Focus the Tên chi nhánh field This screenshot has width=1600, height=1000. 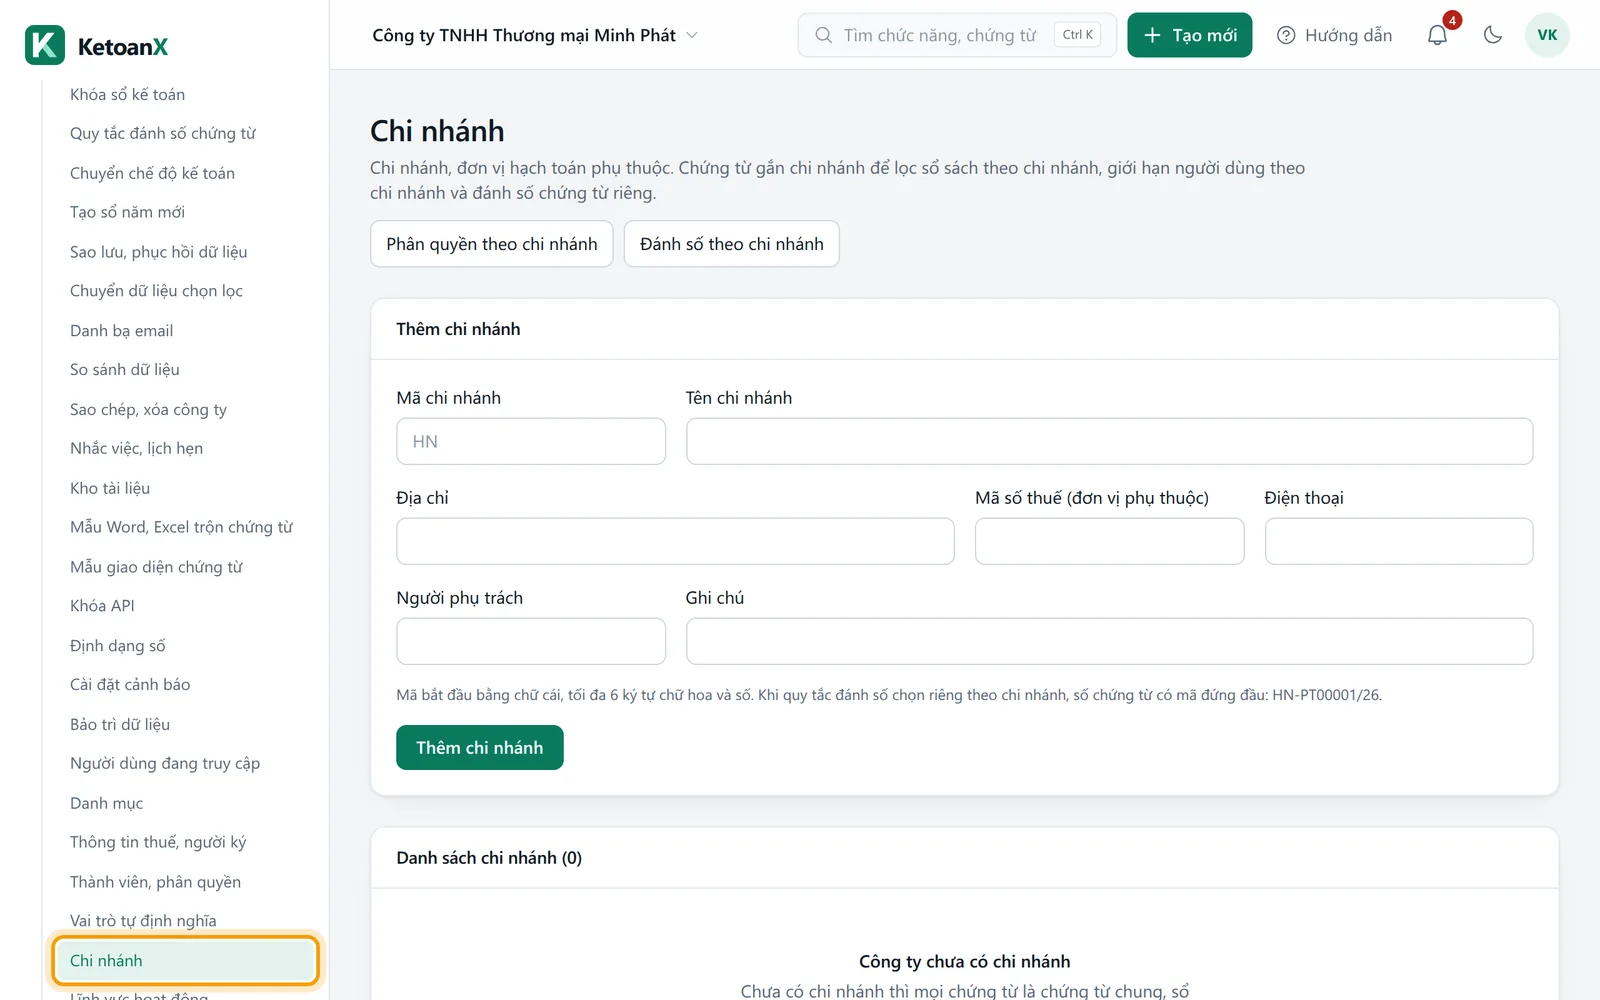pyautogui.click(x=1109, y=441)
